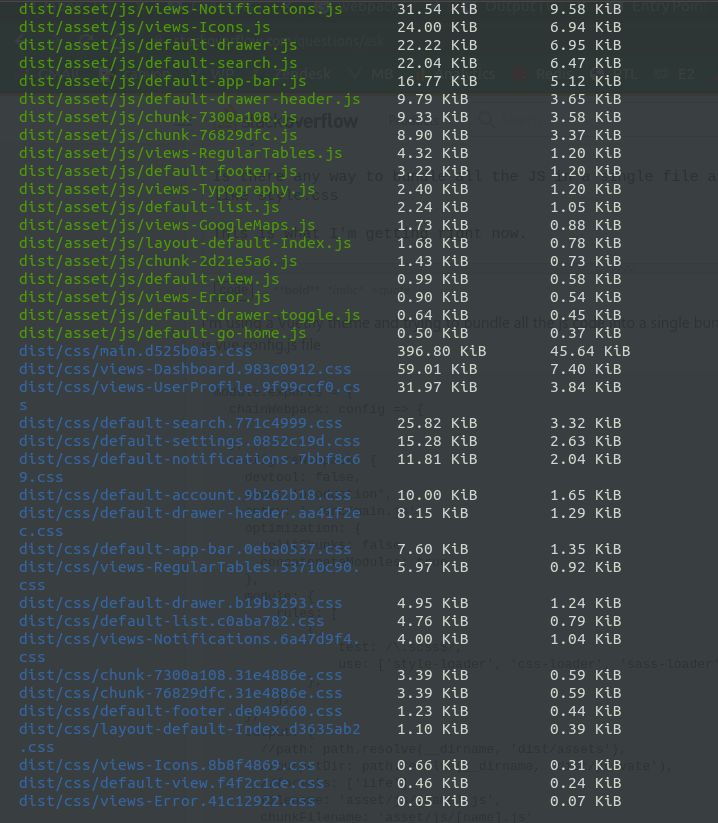The width and height of the screenshot is (718, 823).
Task: Click the 11.81 KiB size value
Action: (437, 459)
